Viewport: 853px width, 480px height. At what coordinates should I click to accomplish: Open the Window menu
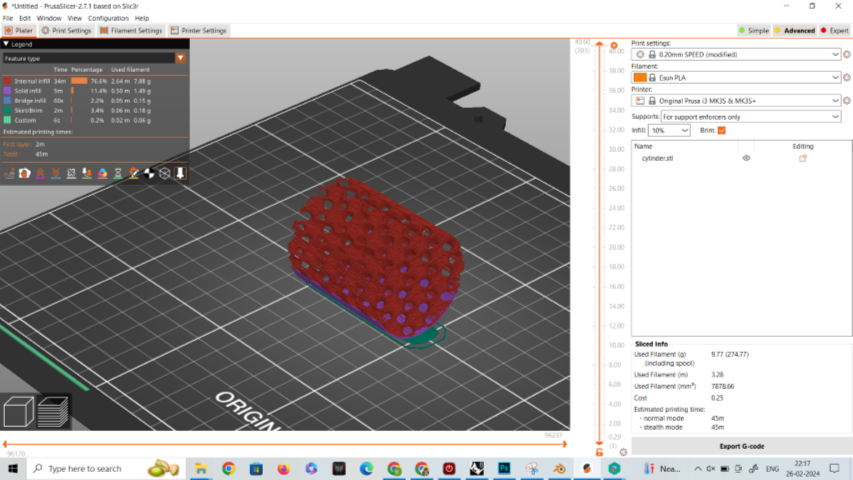click(x=49, y=18)
